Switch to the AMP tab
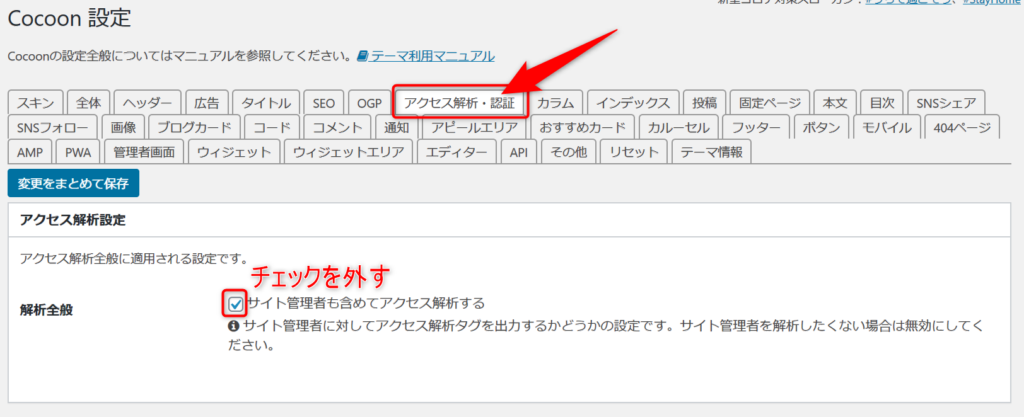Image resolution: width=1024 pixels, height=417 pixels. pos(30,152)
